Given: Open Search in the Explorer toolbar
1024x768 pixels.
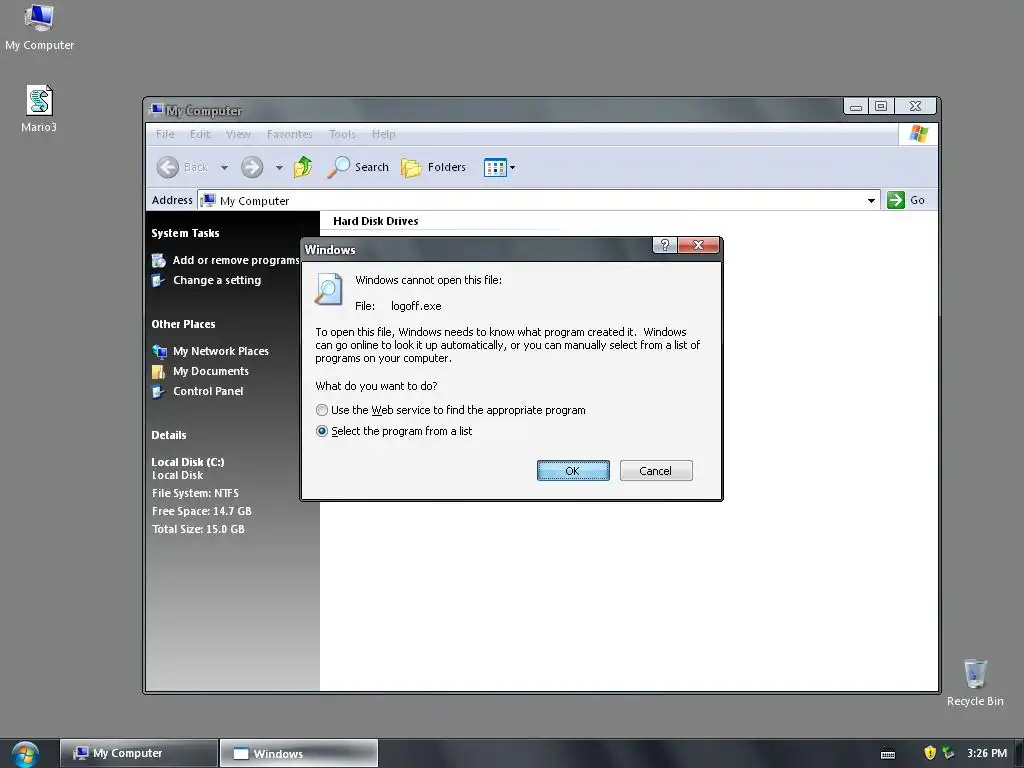Looking at the screenshot, I should click(x=358, y=167).
